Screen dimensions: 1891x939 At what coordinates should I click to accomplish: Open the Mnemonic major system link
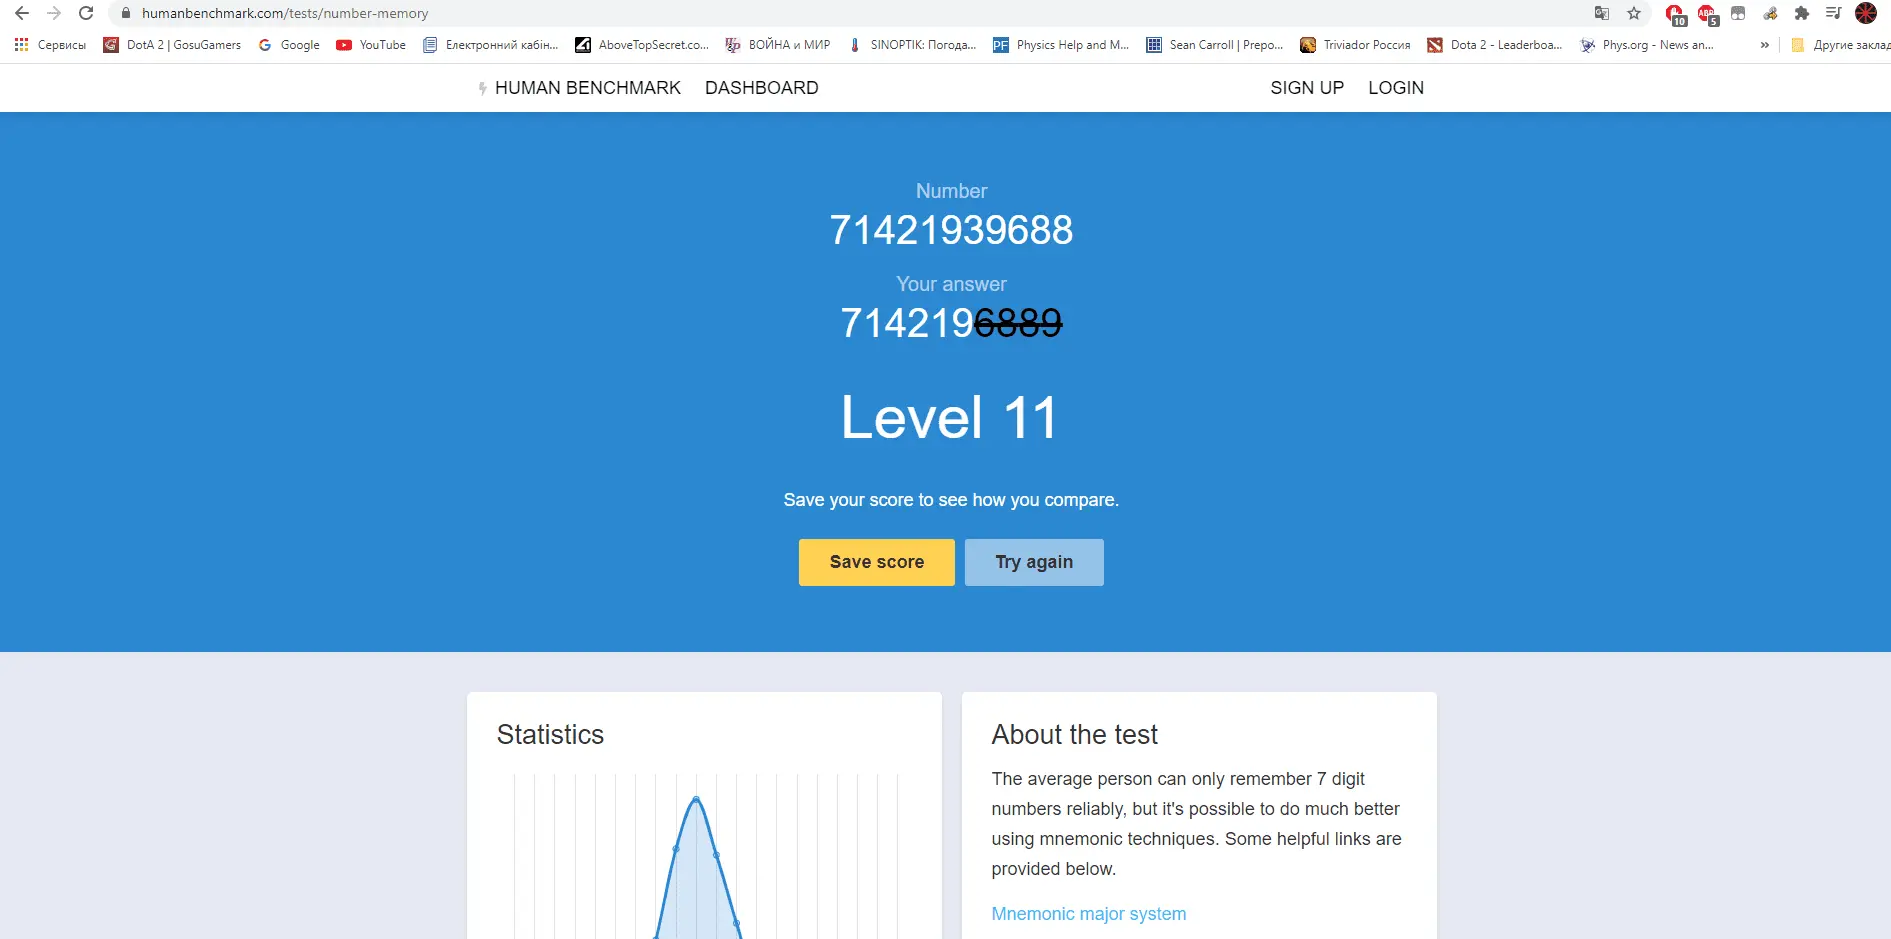1089,914
